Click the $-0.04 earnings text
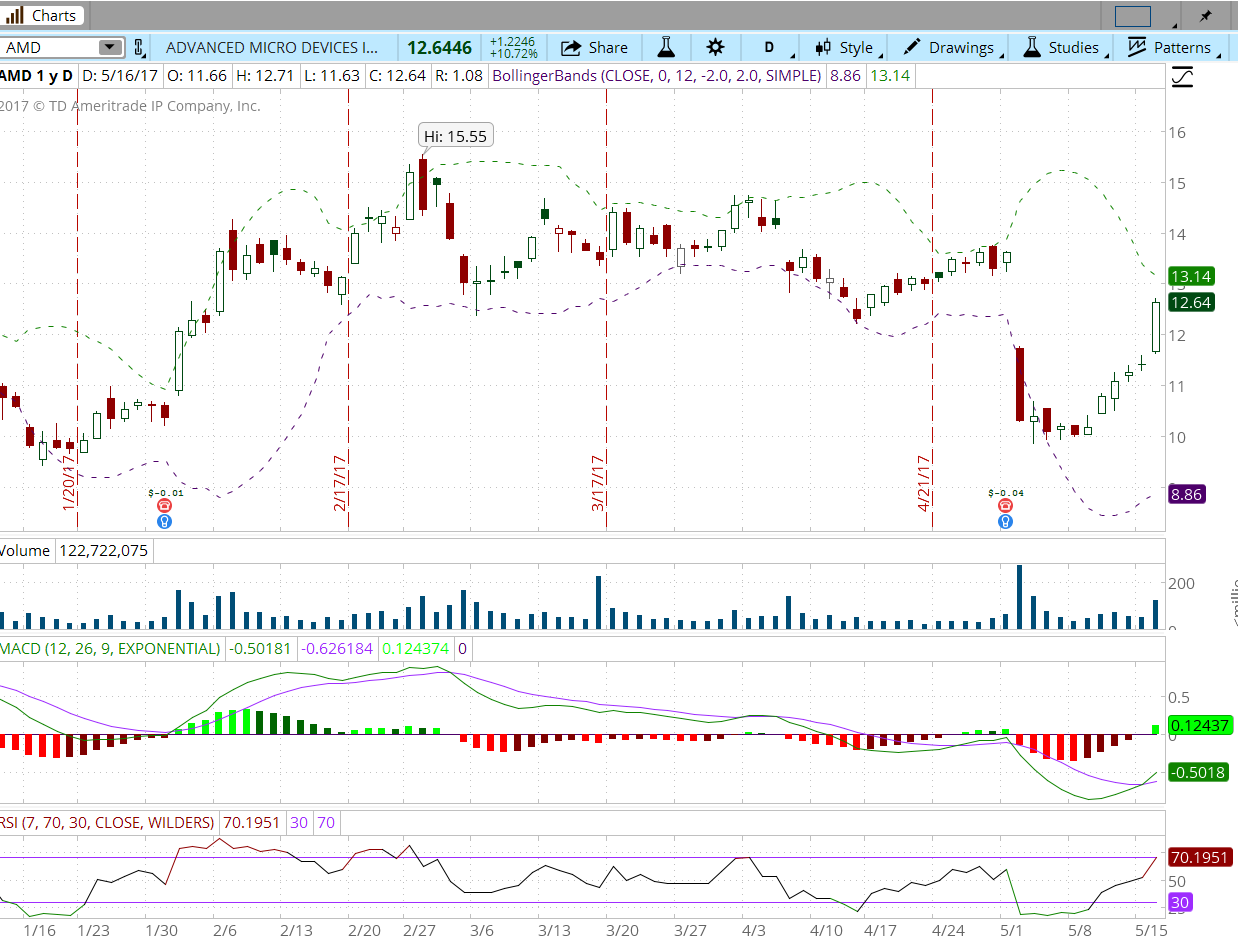Image resolution: width=1238 pixels, height=940 pixels. (1005, 492)
